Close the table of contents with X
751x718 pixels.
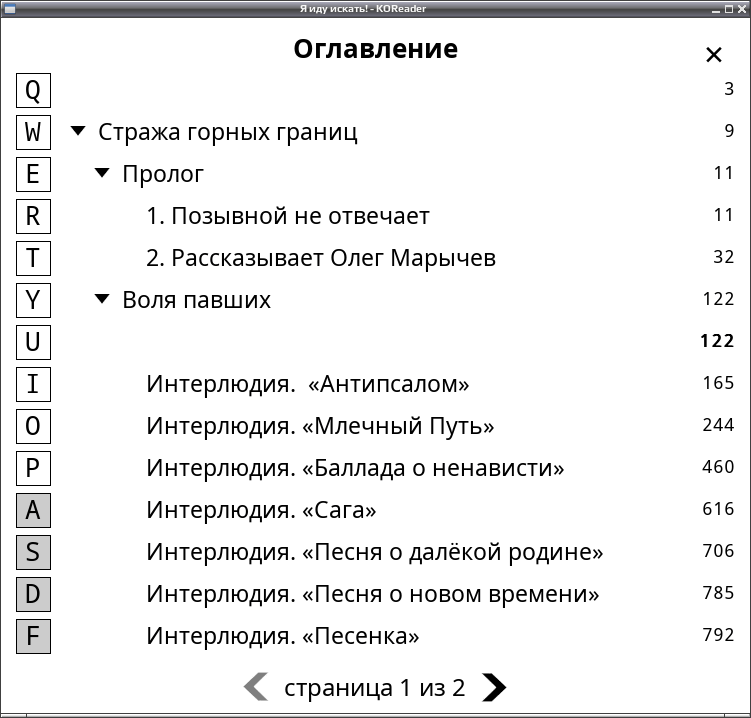pyautogui.click(x=714, y=55)
